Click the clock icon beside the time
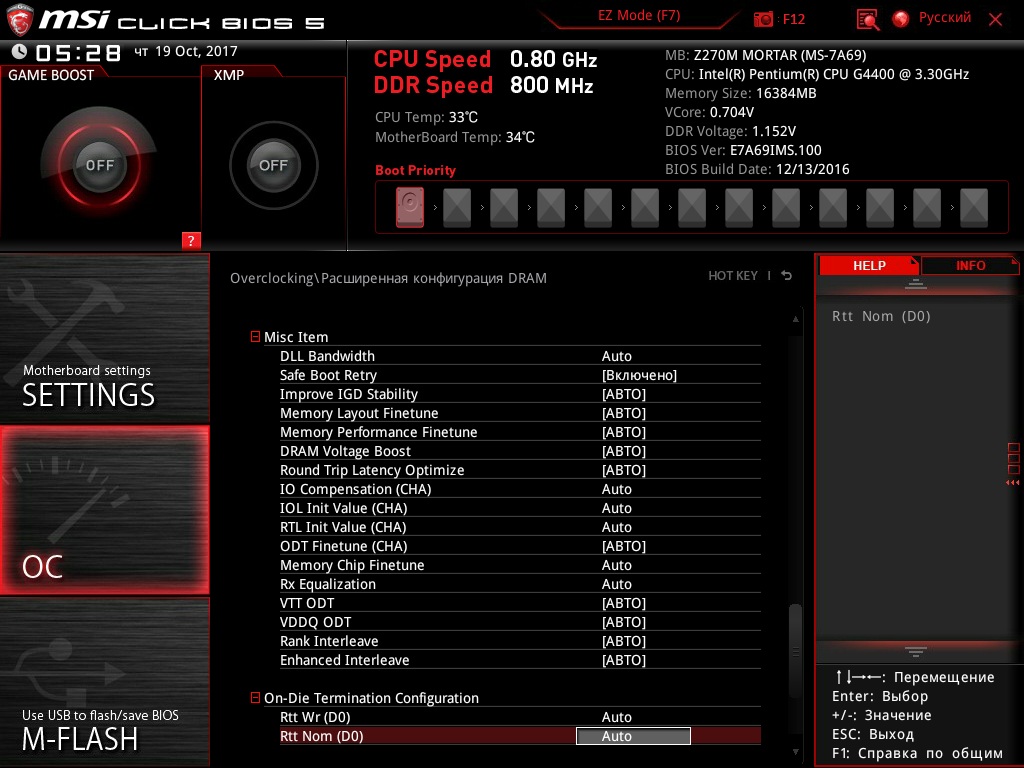Viewport: 1024px width, 768px height. 20,51
